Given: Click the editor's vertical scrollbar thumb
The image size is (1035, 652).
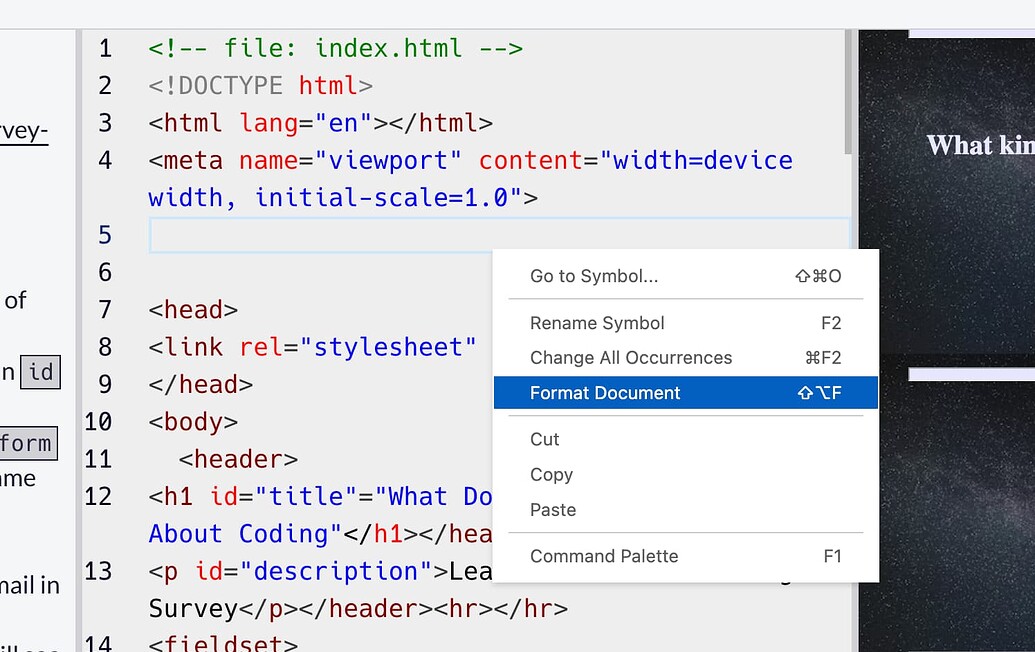Looking at the screenshot, I should [x=849, y=92].
